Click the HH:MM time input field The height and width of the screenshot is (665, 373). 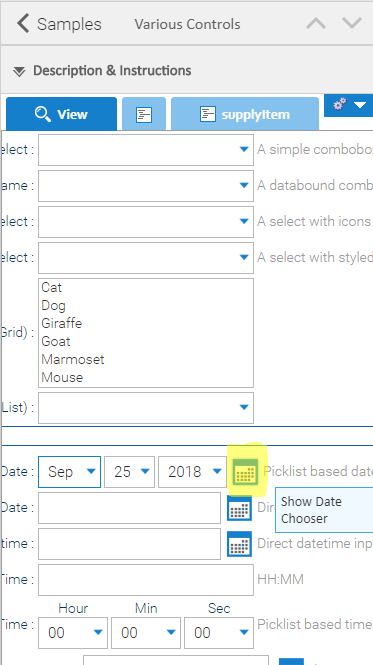point(146,580)
